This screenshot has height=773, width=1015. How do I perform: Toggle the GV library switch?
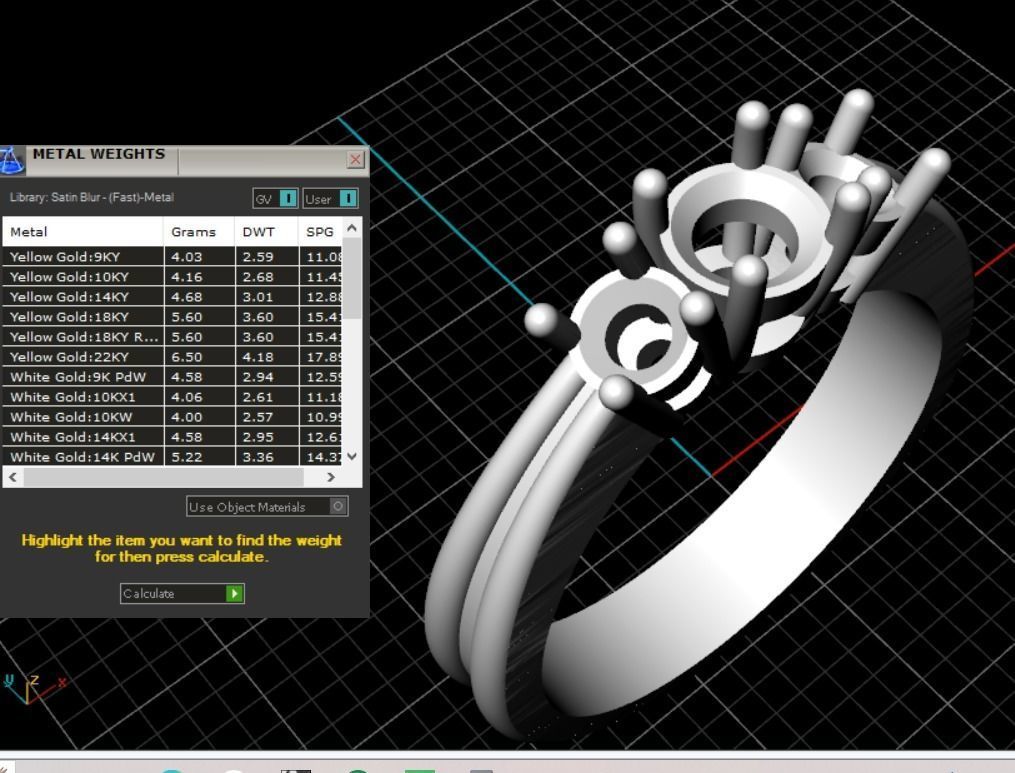tap(275, 198)
